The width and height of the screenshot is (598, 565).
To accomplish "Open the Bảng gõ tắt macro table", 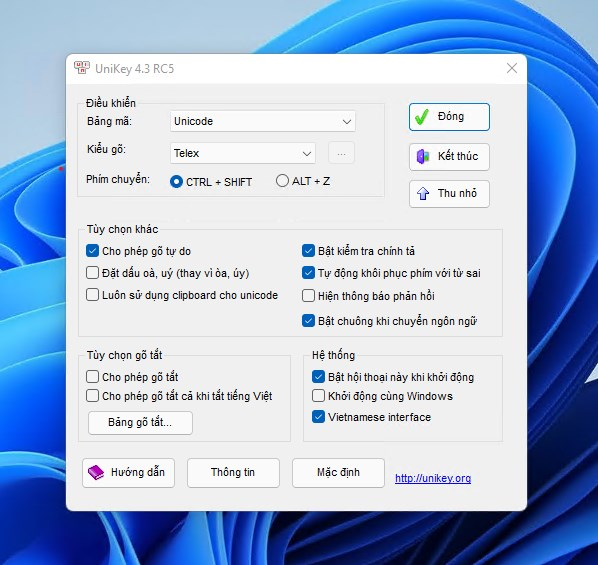I will (140, 422).
